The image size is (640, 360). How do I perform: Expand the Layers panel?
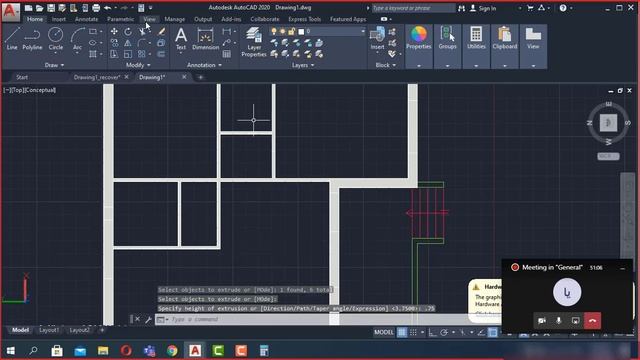click(303, 65)
